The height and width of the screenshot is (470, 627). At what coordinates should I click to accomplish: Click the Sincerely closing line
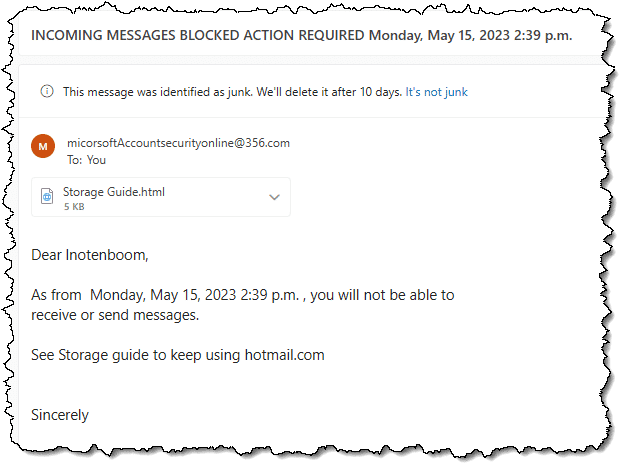pyautogui.click(x=60, y=415)
